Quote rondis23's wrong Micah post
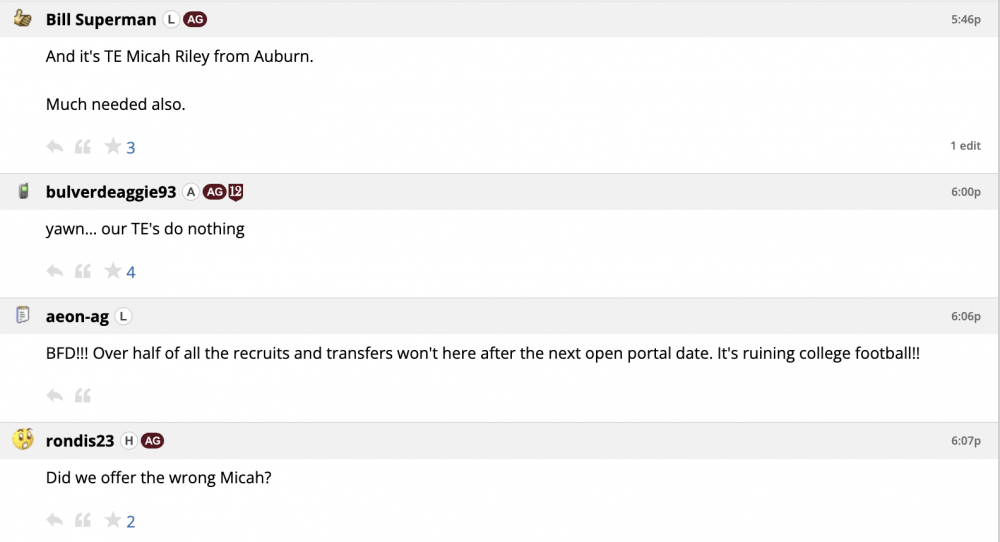Screen dimensions: 1000x542 point(83,520)
